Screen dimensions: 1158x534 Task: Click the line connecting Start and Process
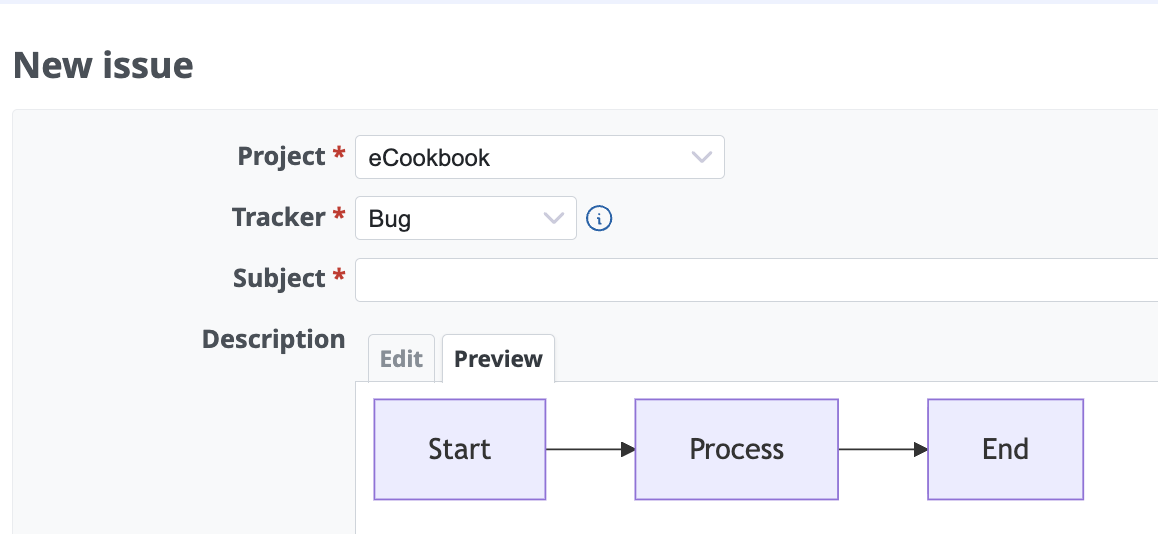pos(583,449)
